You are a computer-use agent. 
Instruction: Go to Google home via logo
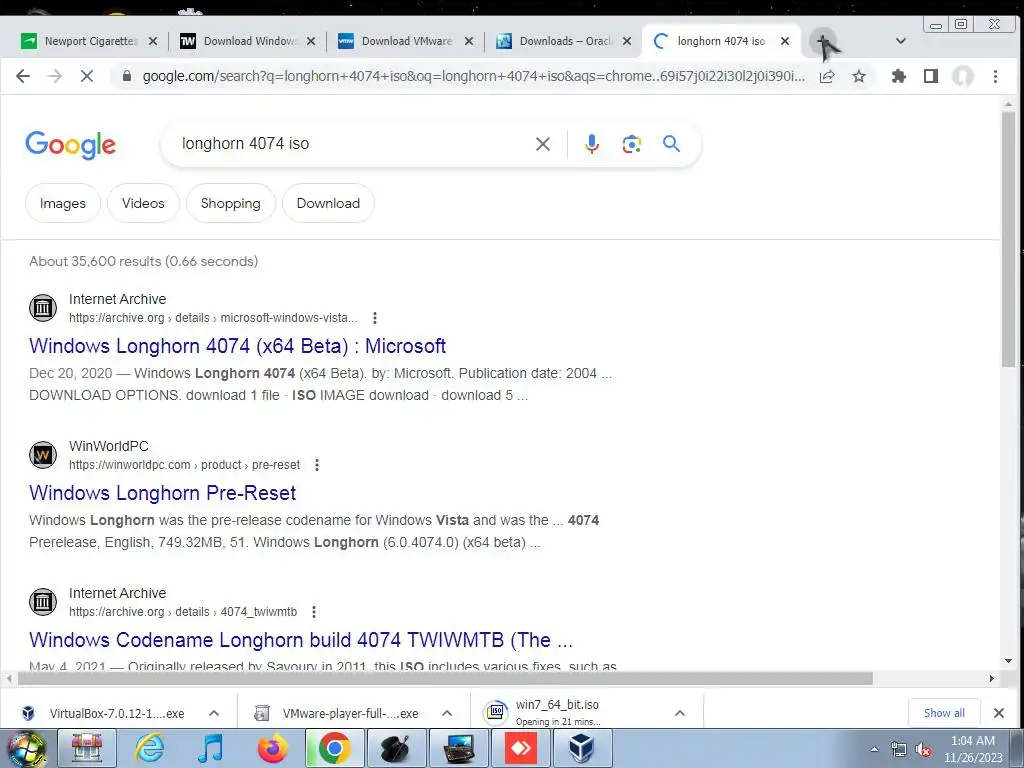pyautogui.click(x=71, y=145)
